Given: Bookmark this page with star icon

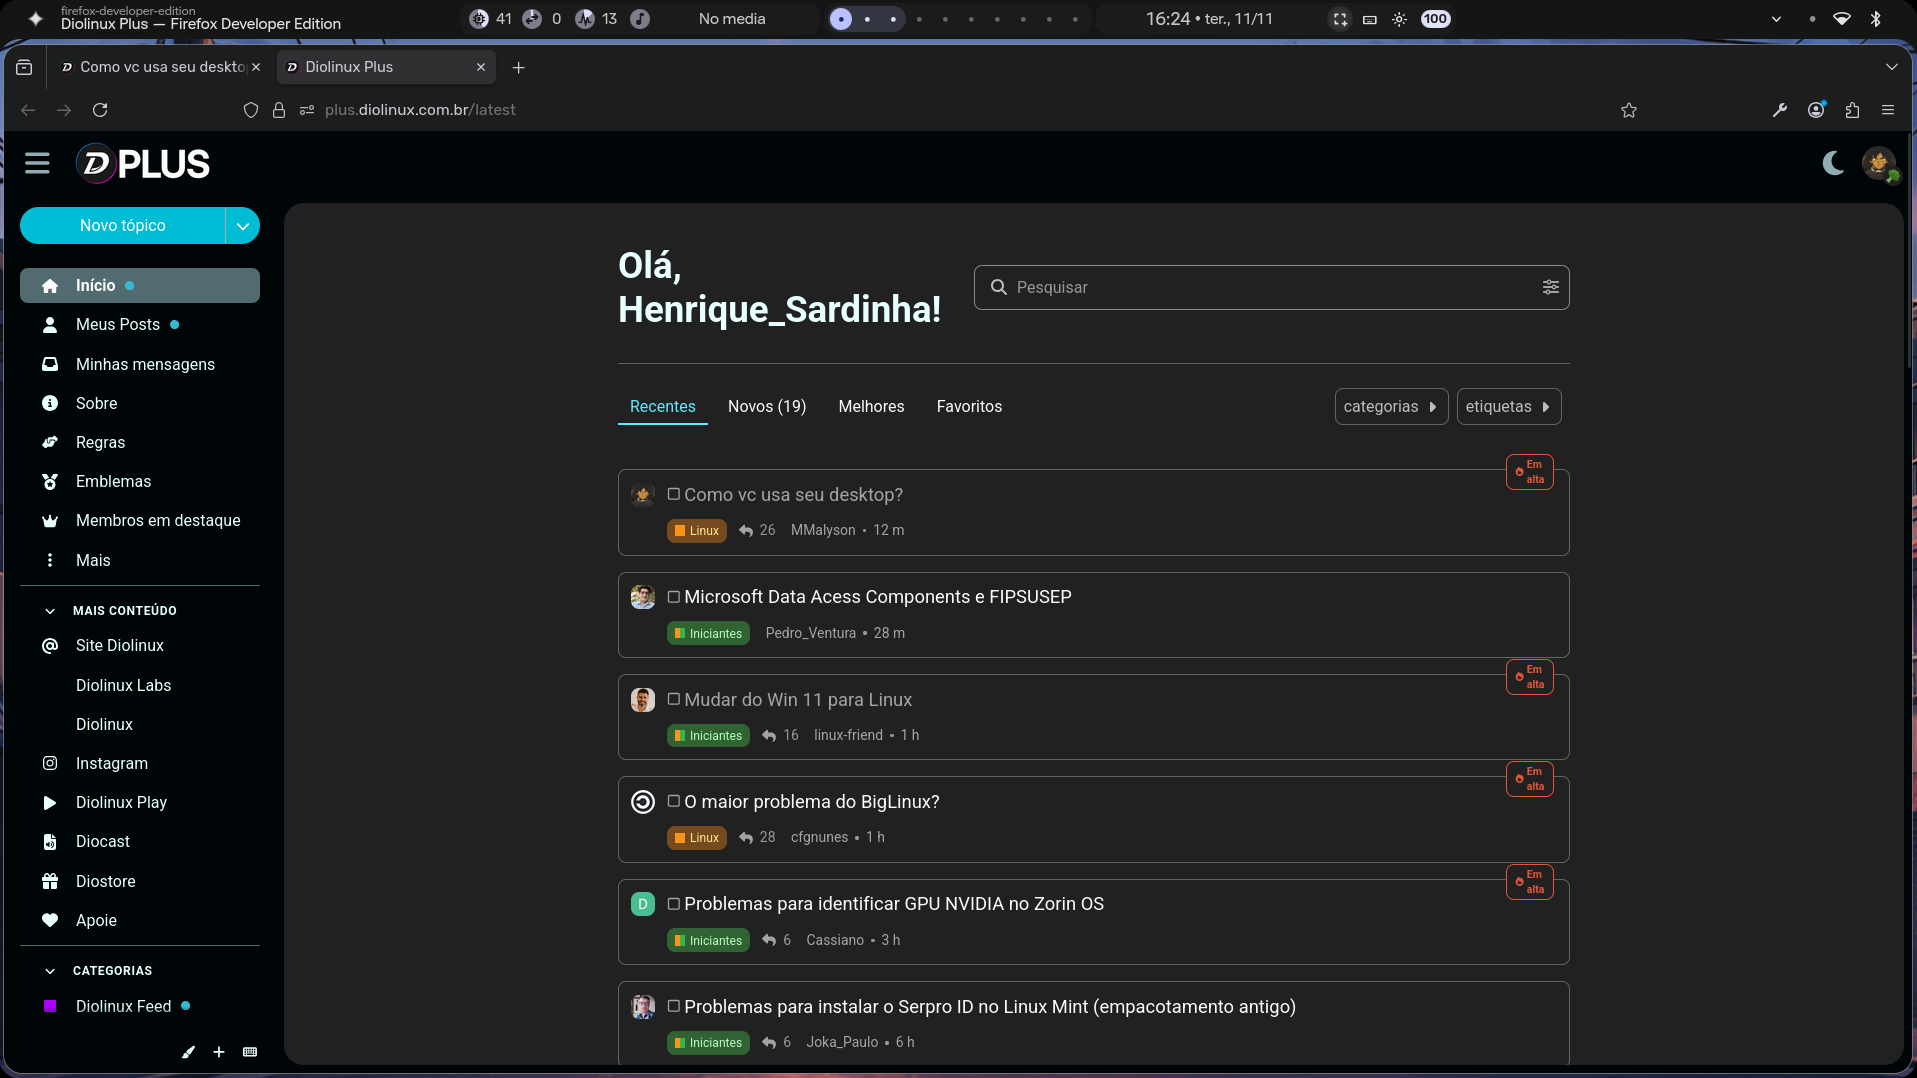Looking at the screenshot, I should 1629,110.
